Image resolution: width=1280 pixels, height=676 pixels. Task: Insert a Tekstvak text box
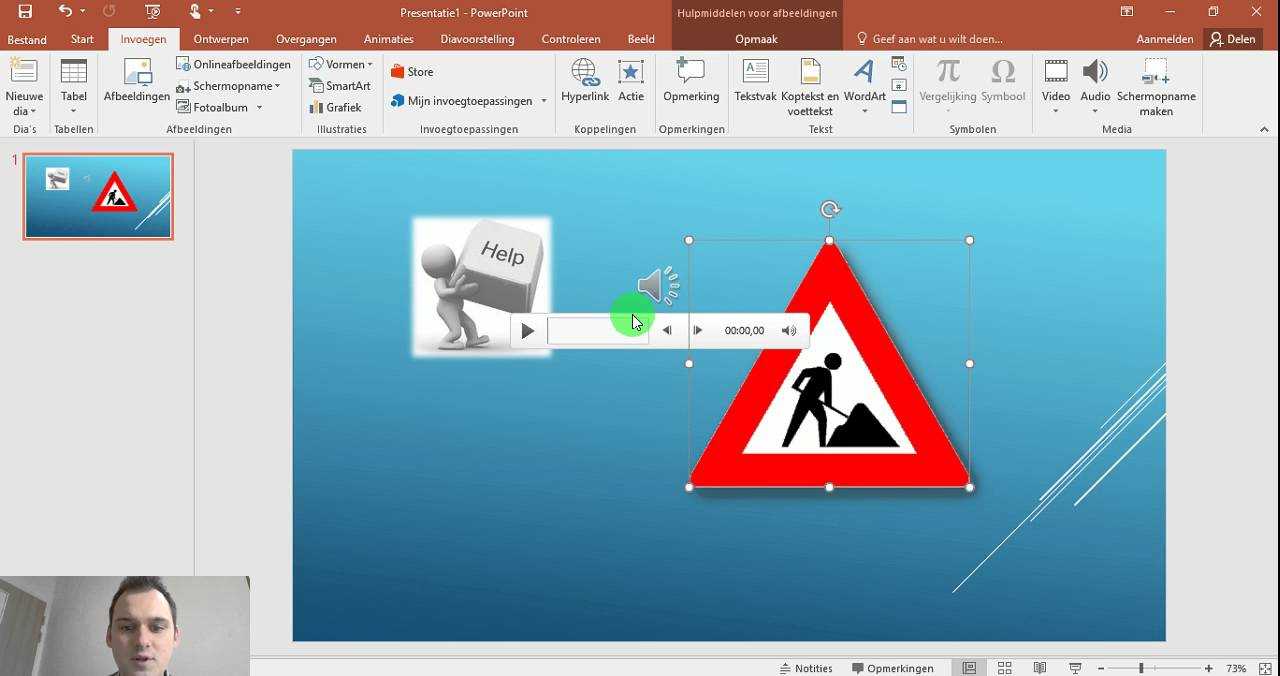755,85
